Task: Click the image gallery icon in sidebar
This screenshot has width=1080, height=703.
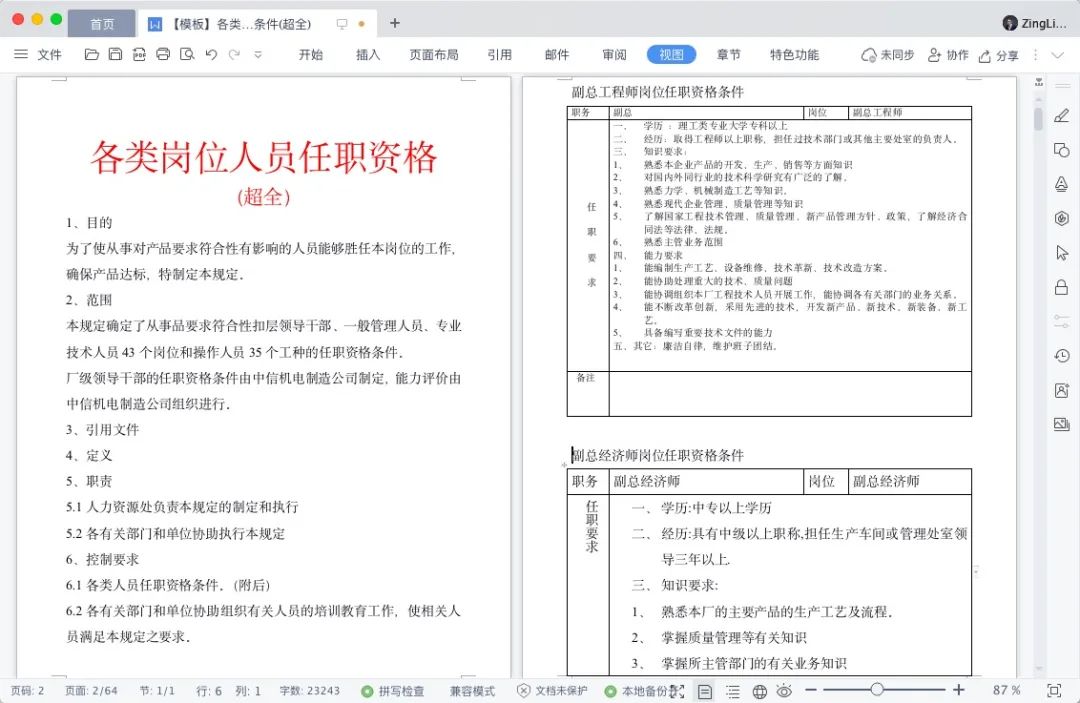Action: 1061,424
